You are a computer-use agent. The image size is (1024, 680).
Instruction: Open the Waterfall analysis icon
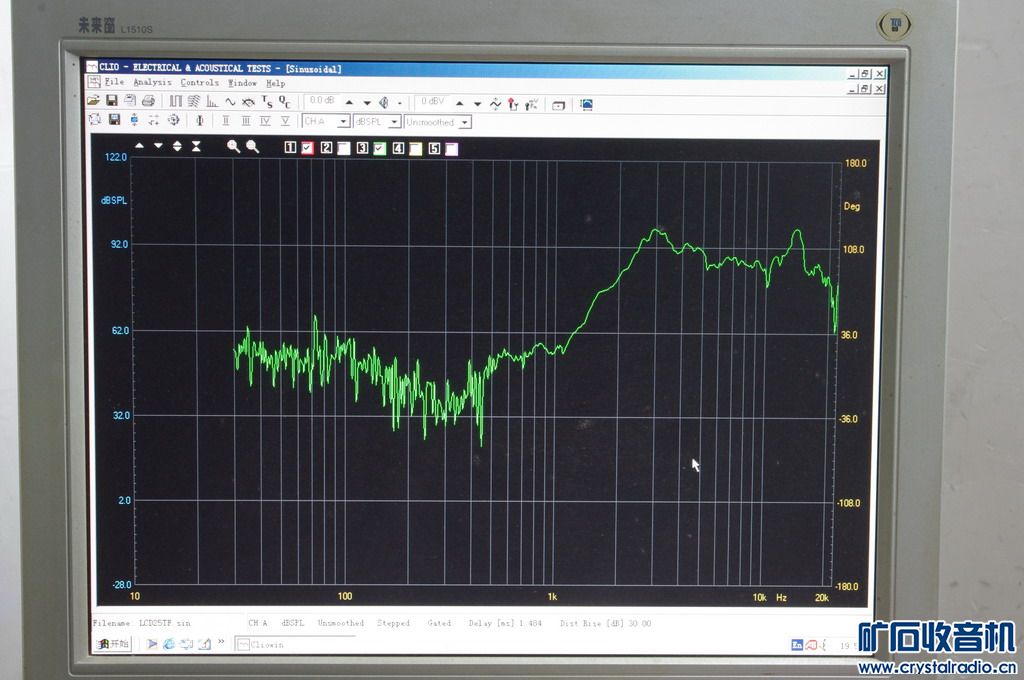194,101
